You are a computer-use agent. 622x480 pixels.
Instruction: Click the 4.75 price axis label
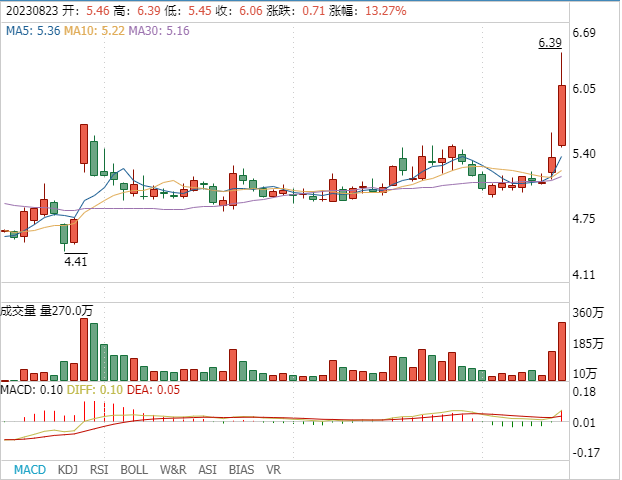tap(584, 219)
